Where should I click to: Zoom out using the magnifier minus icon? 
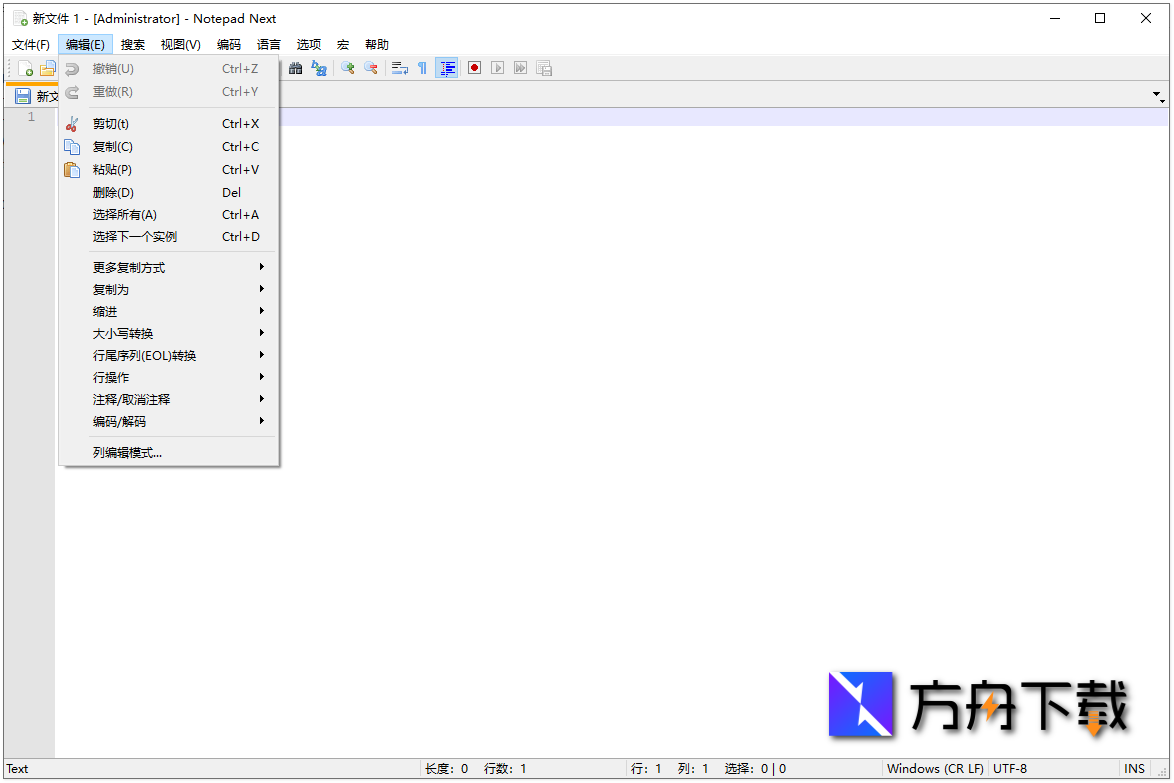coord(371,68)
